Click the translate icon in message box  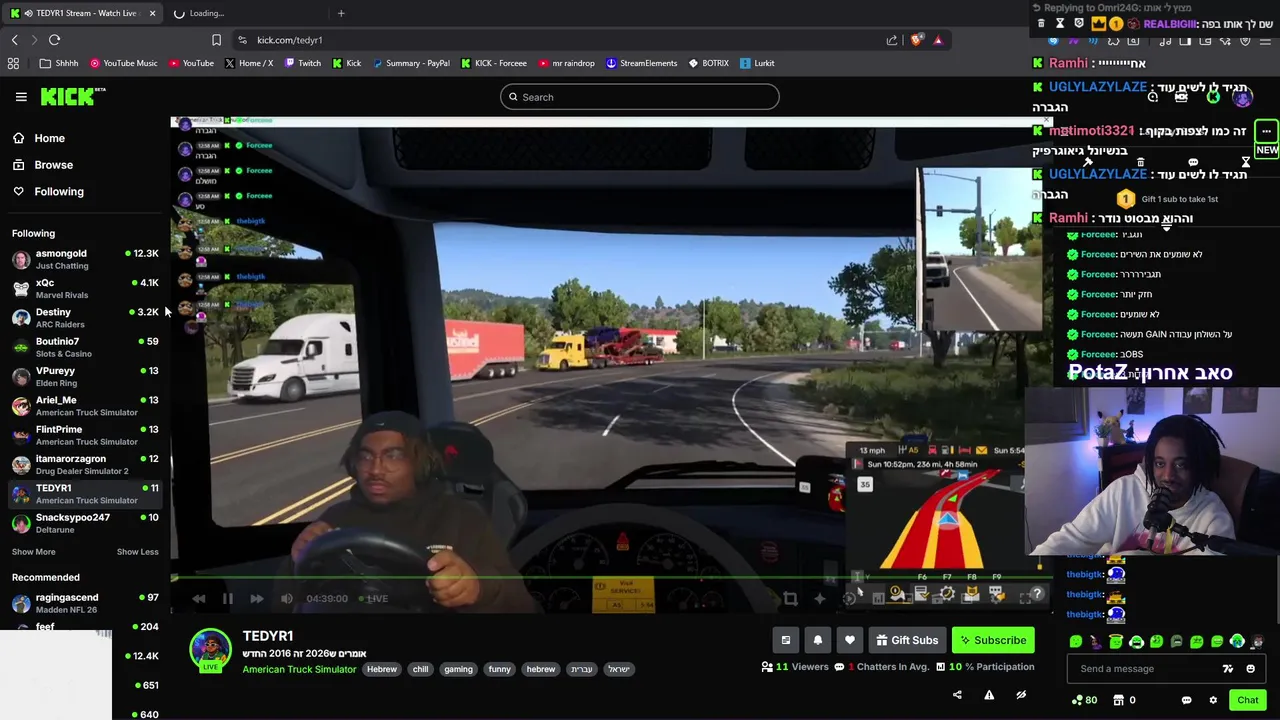1228,669
